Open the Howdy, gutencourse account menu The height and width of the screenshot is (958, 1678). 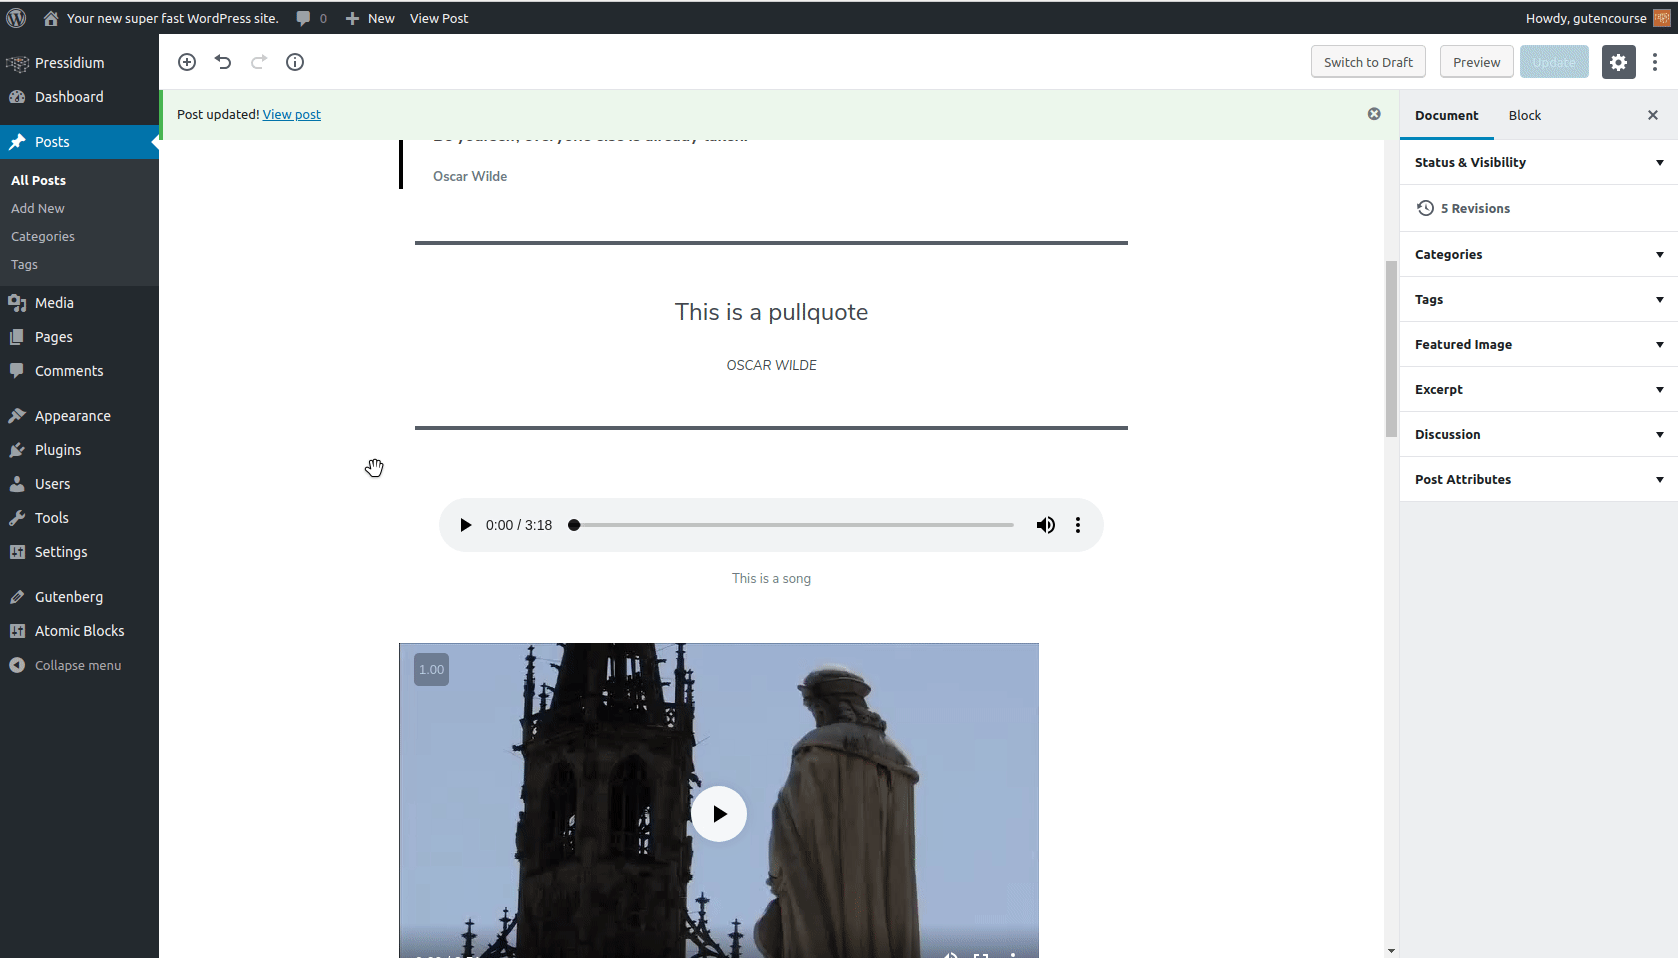coord(1598,18)
